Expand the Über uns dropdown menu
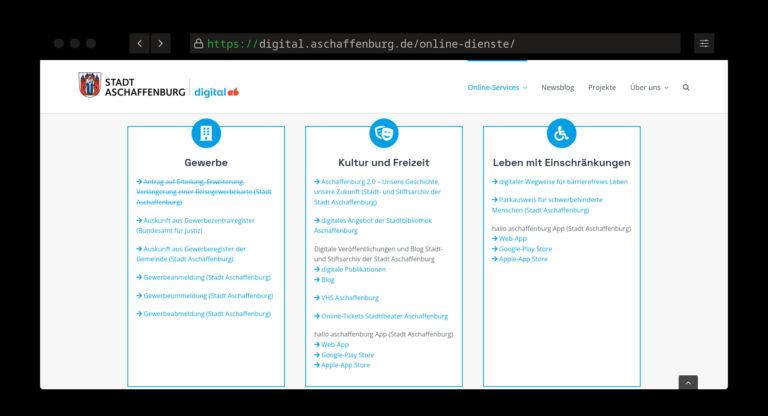The height and width of the screenshot is (416, 768). point(649,87)
